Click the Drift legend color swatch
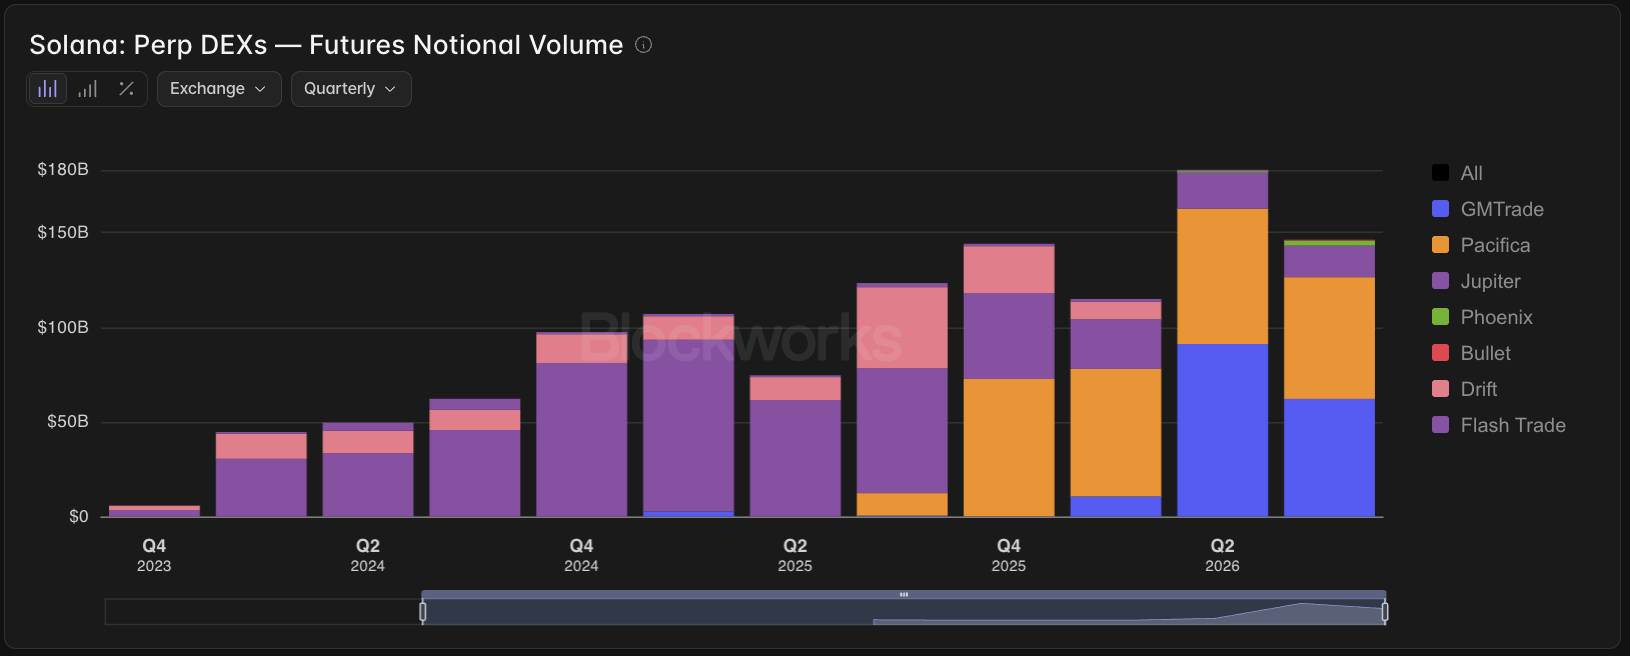This screenshot has height=656, width=1630. pos(1441,389)
